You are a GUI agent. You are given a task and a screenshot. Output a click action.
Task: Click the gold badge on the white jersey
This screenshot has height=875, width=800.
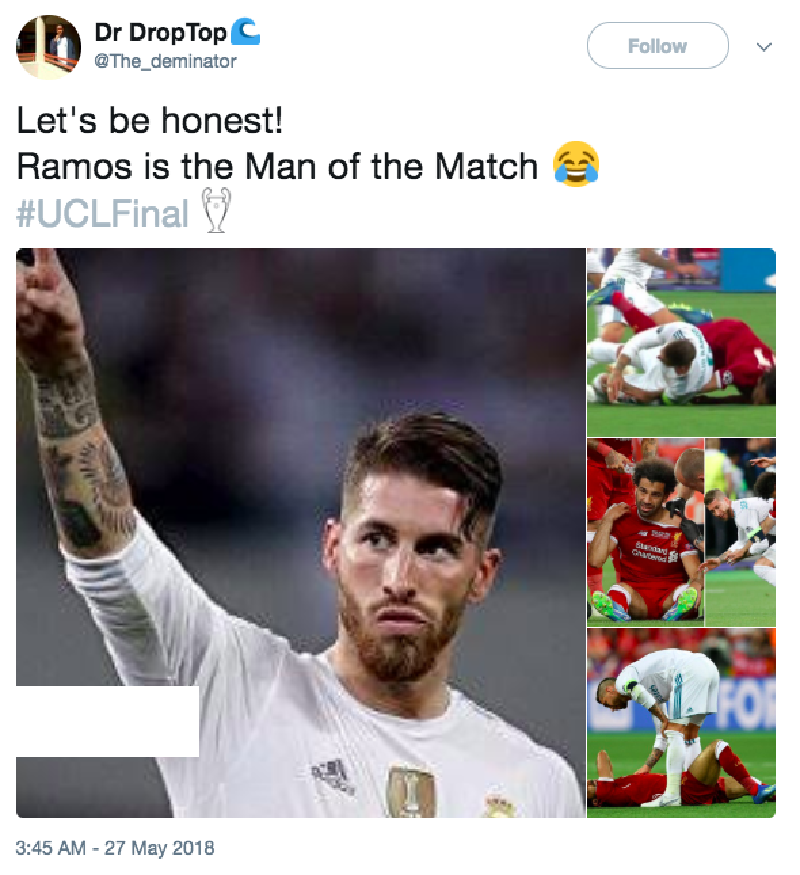tap(410, 791)
